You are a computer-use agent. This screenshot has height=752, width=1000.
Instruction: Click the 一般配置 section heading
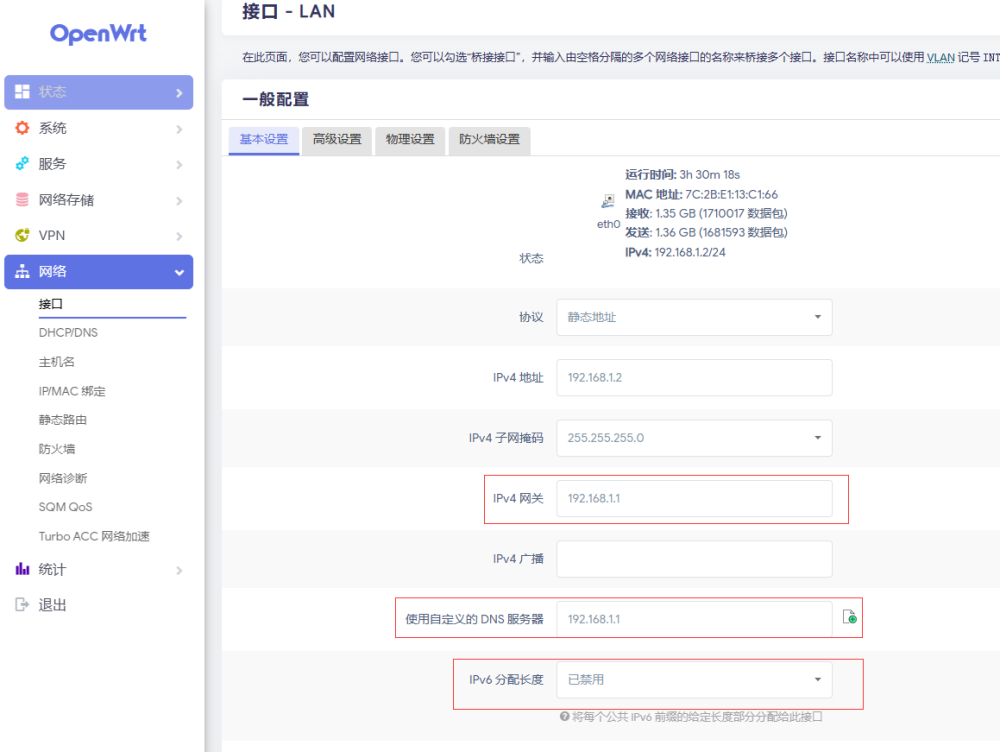coord(276,100)
